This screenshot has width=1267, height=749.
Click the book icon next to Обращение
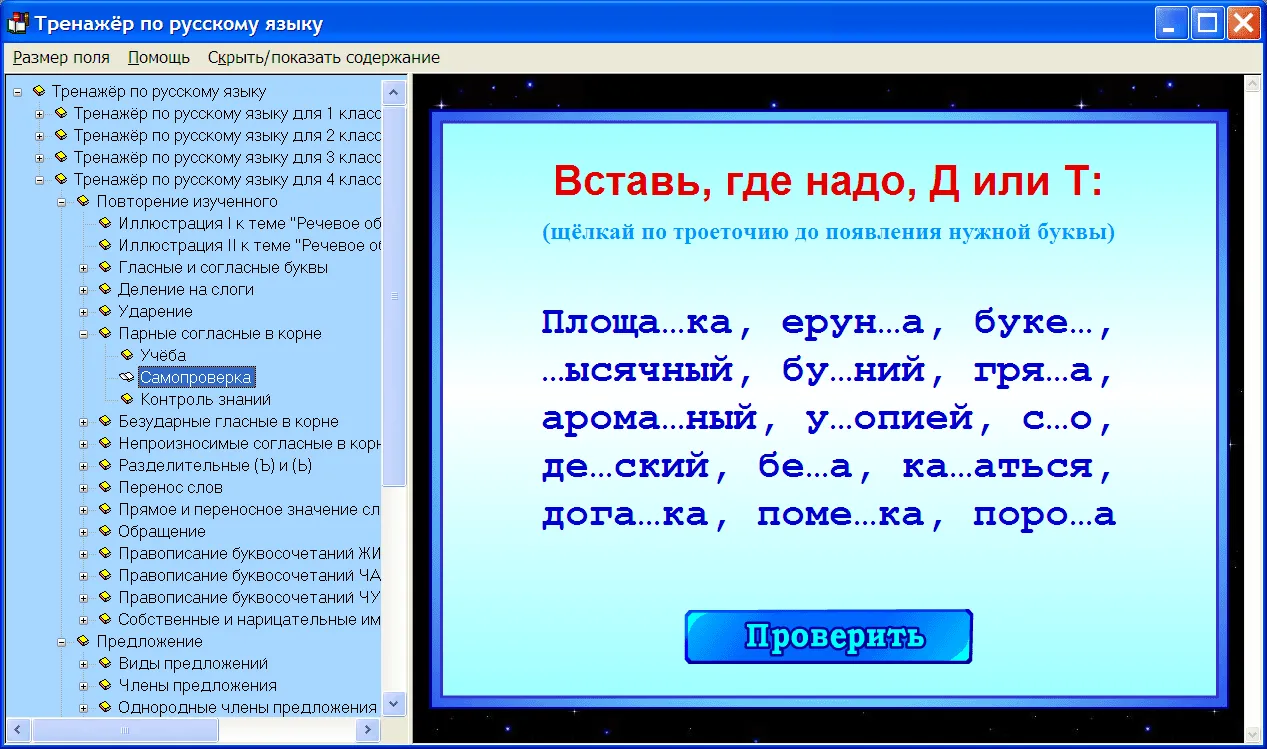[105, 531]
